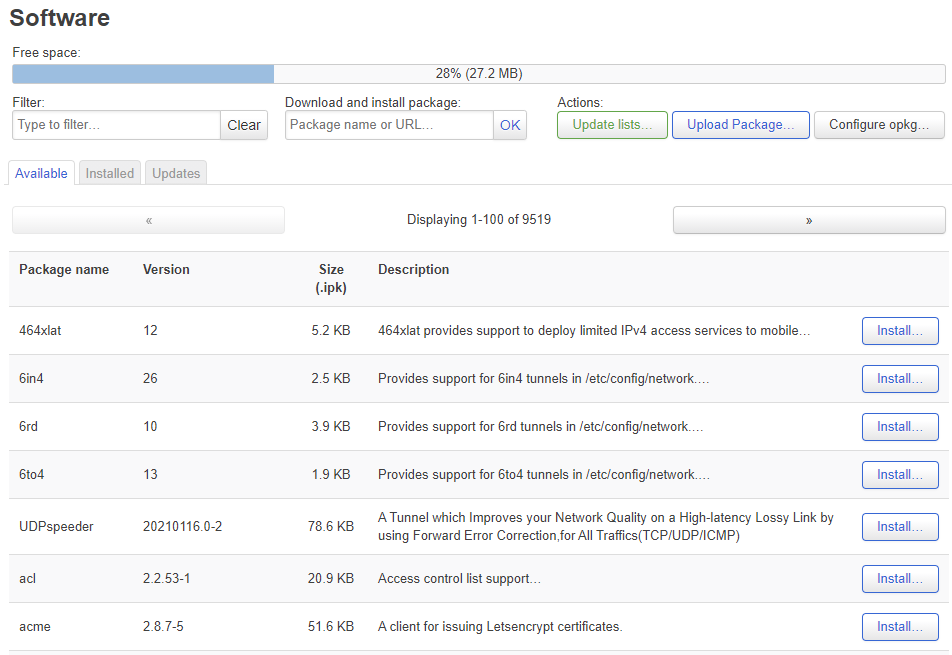Switch to the Updates tab
Image resolution: width=952 pixels, height=655 pixels.
pos(176,173)
